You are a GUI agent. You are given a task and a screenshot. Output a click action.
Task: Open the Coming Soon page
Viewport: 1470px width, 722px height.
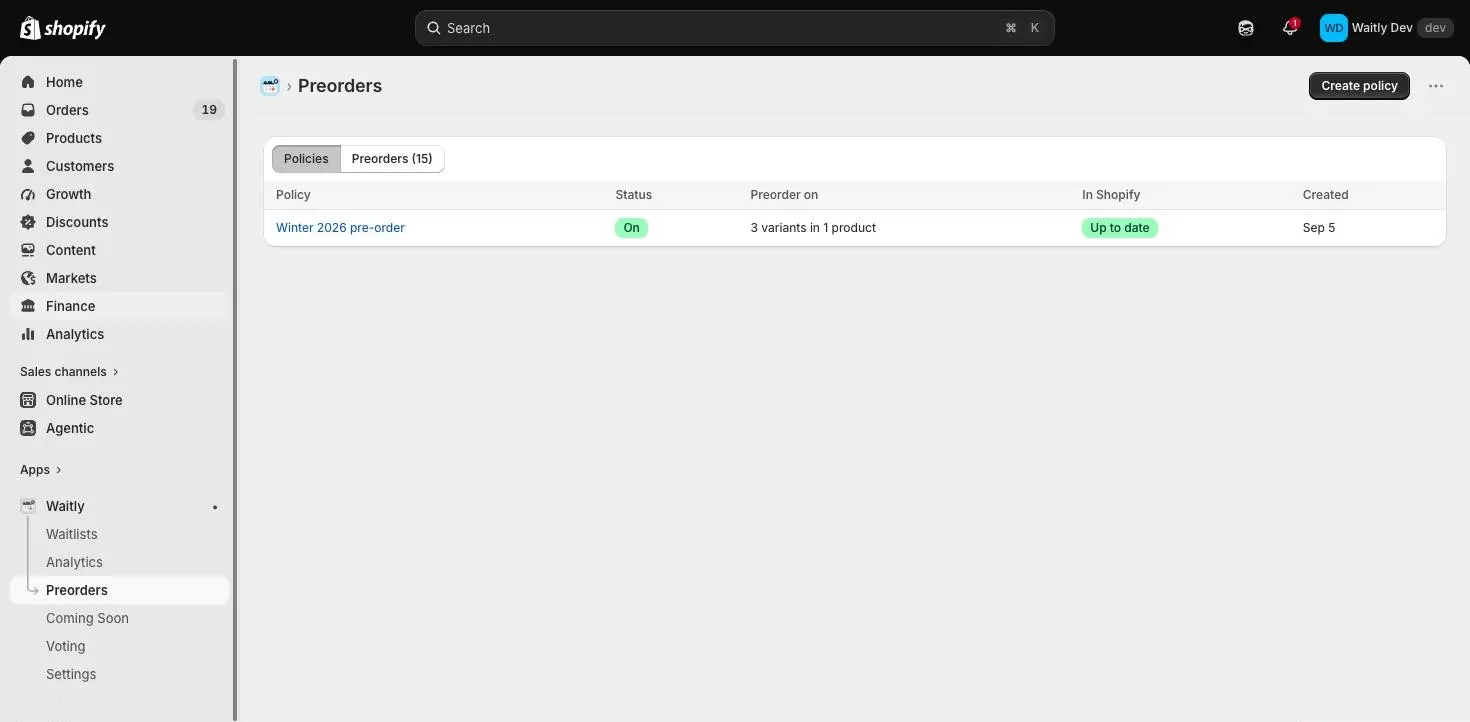[87, 618]
